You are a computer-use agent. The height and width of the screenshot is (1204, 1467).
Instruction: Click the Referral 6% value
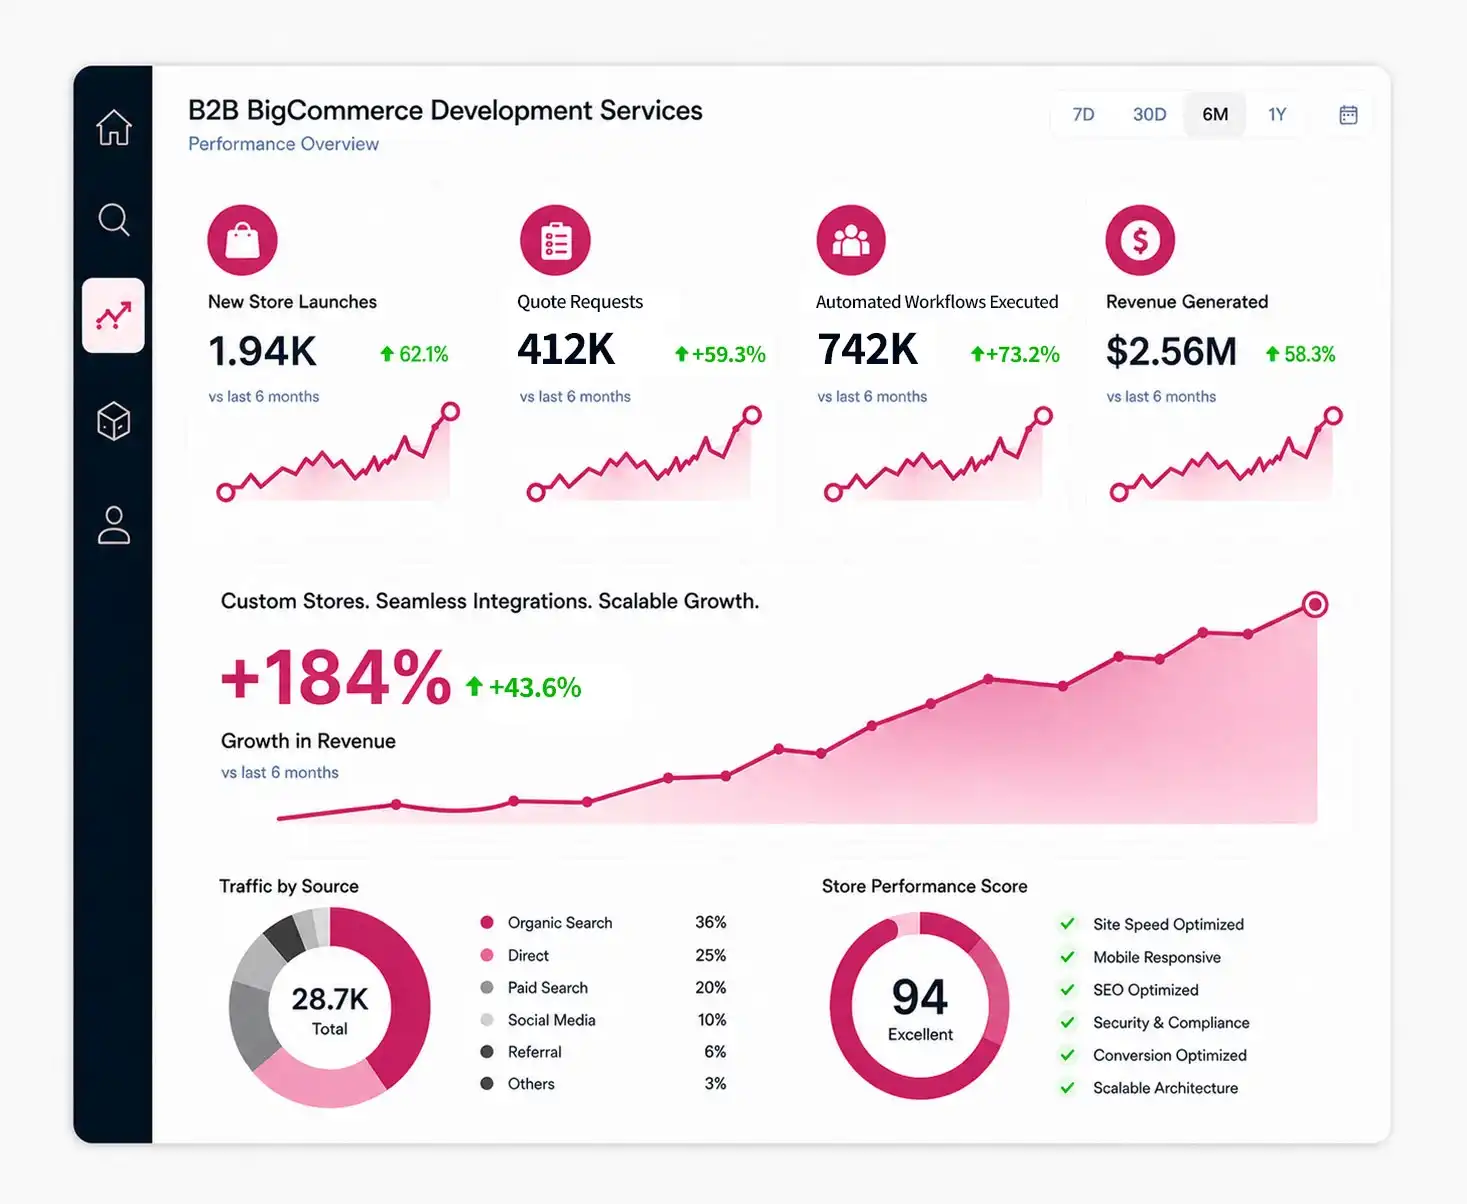point(715,1051)
